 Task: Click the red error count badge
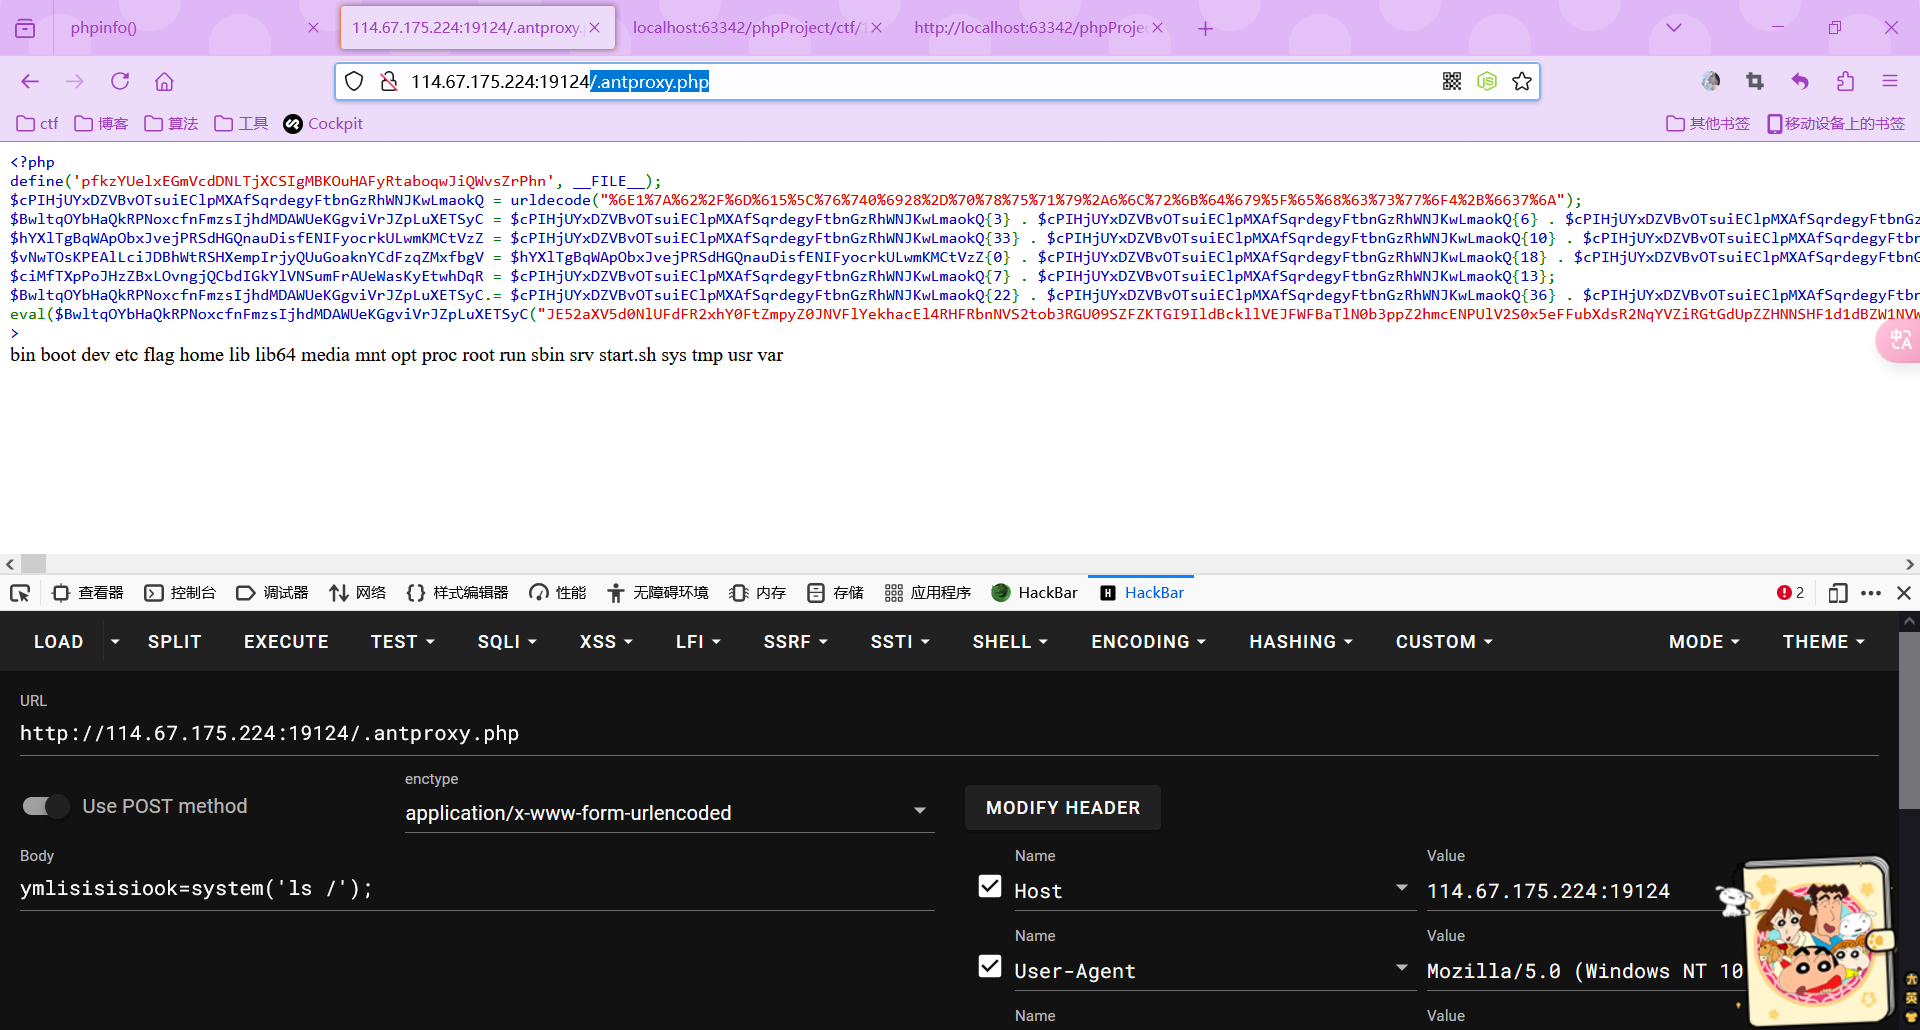pos(1790,593)
